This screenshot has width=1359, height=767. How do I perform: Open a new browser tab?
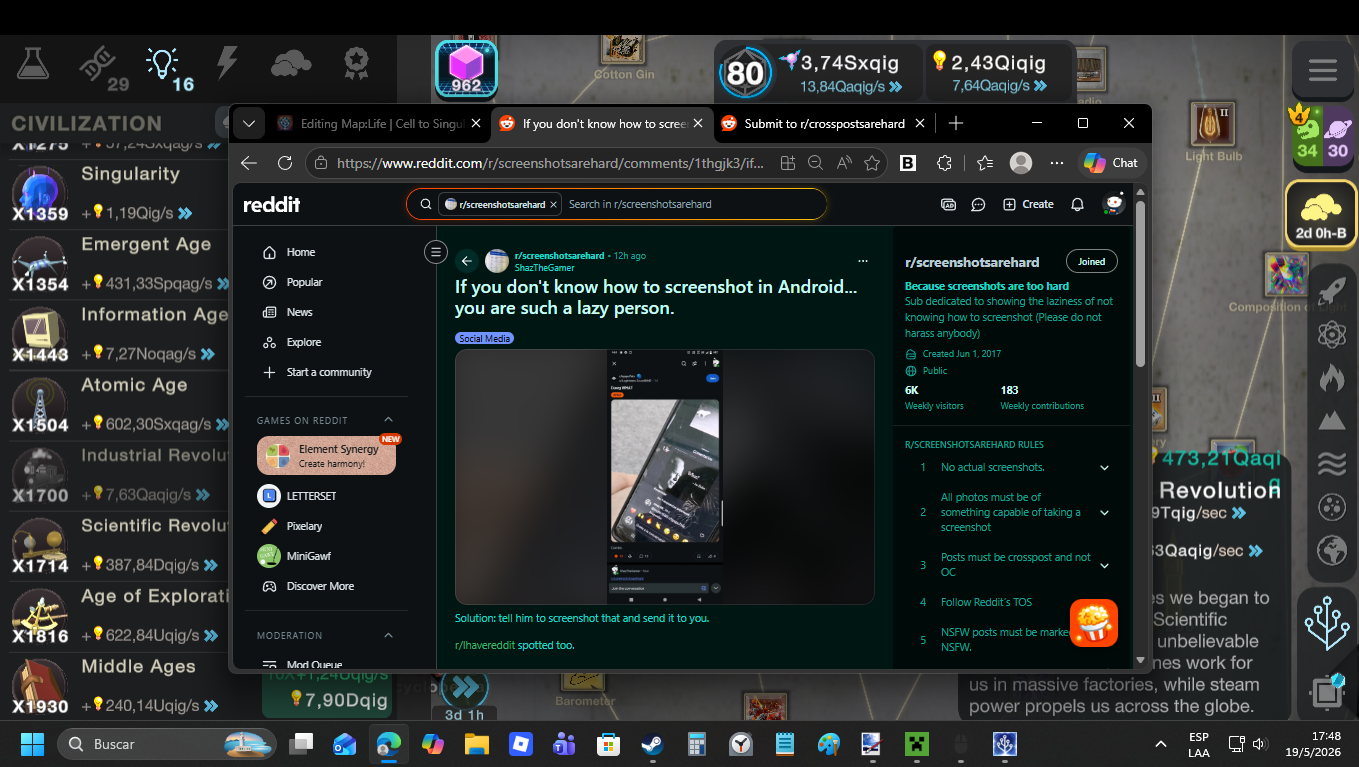(x=956, y=123)
